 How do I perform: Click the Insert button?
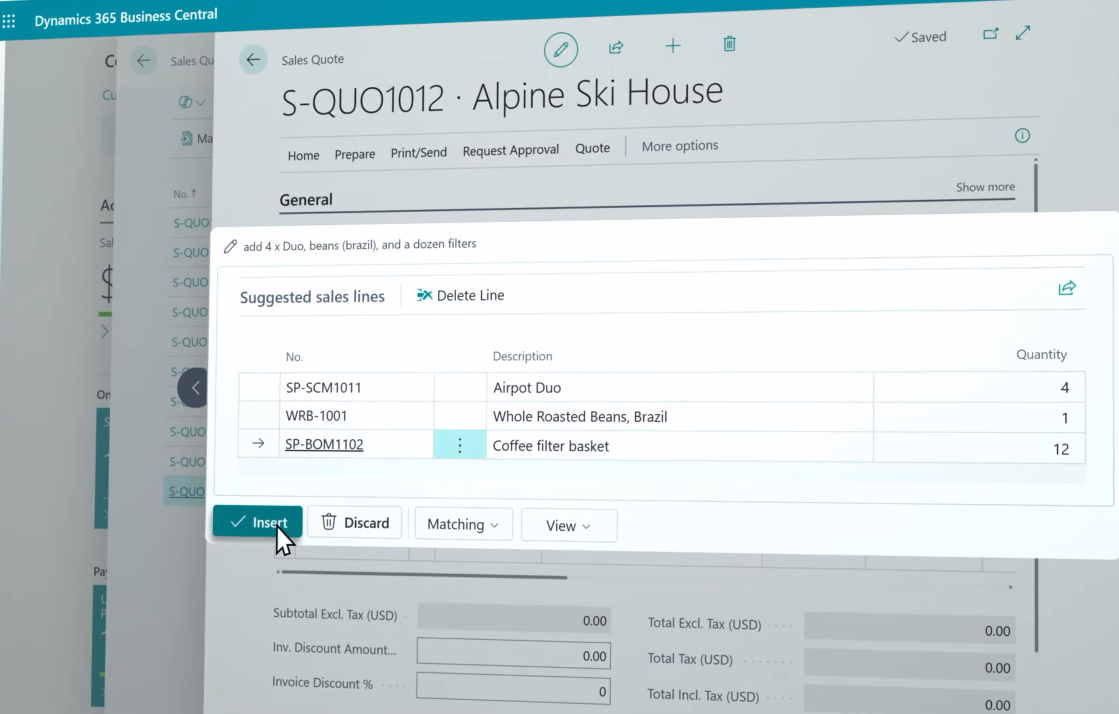pyautogui.click(x=258, y=522)
